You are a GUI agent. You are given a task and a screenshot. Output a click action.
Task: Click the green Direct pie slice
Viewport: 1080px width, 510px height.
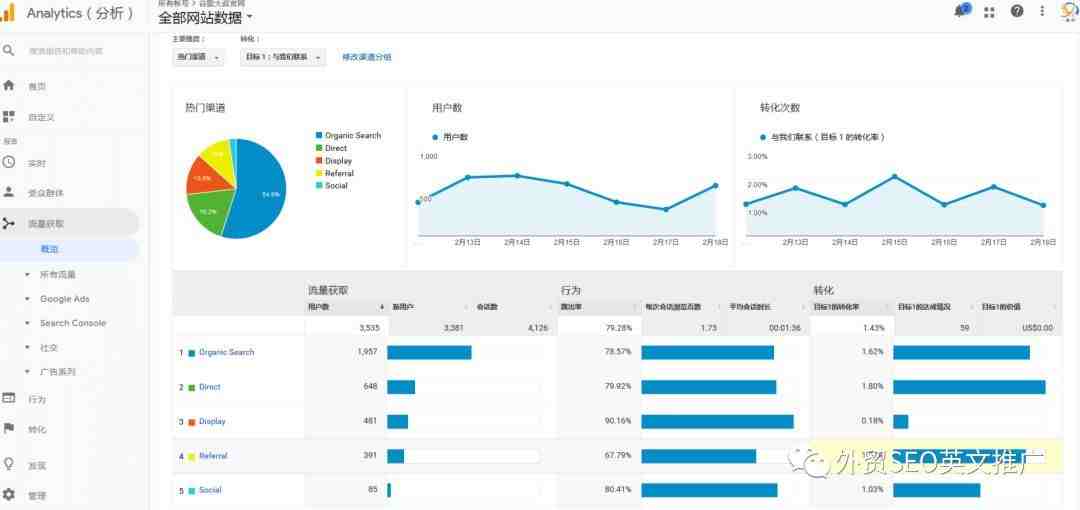point(208,212)
